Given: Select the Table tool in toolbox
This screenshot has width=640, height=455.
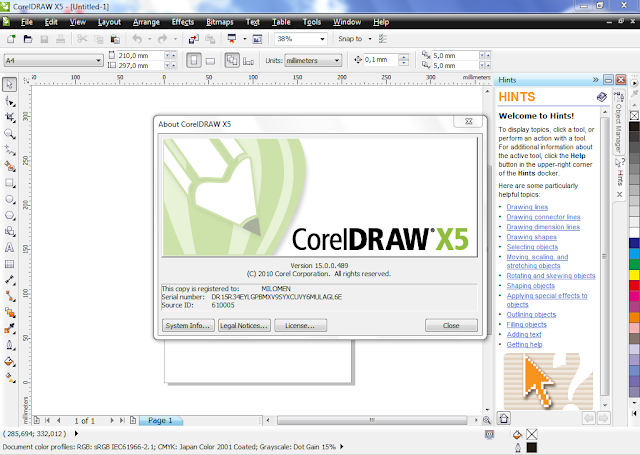Looking at the screenshot, I should (x=10, y=264).
